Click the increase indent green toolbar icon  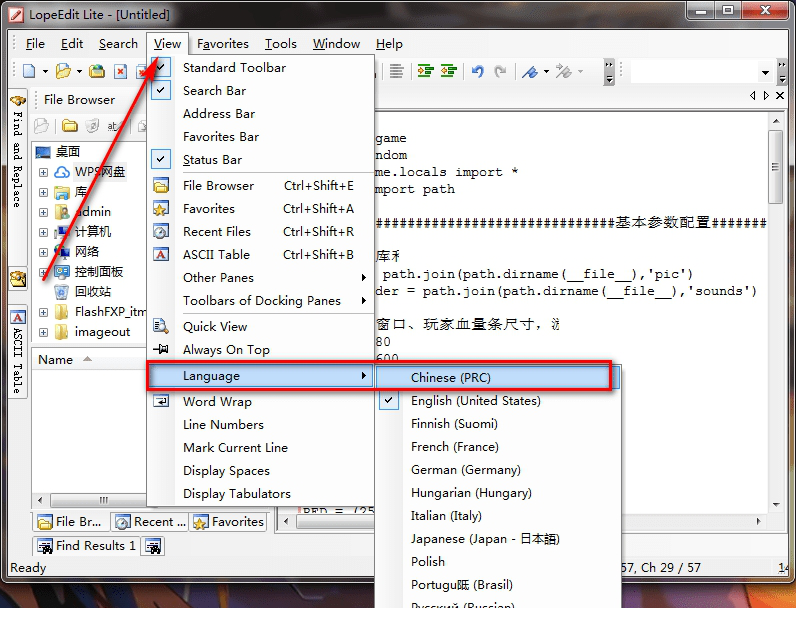pyautogui.click(x=425, y=71)
